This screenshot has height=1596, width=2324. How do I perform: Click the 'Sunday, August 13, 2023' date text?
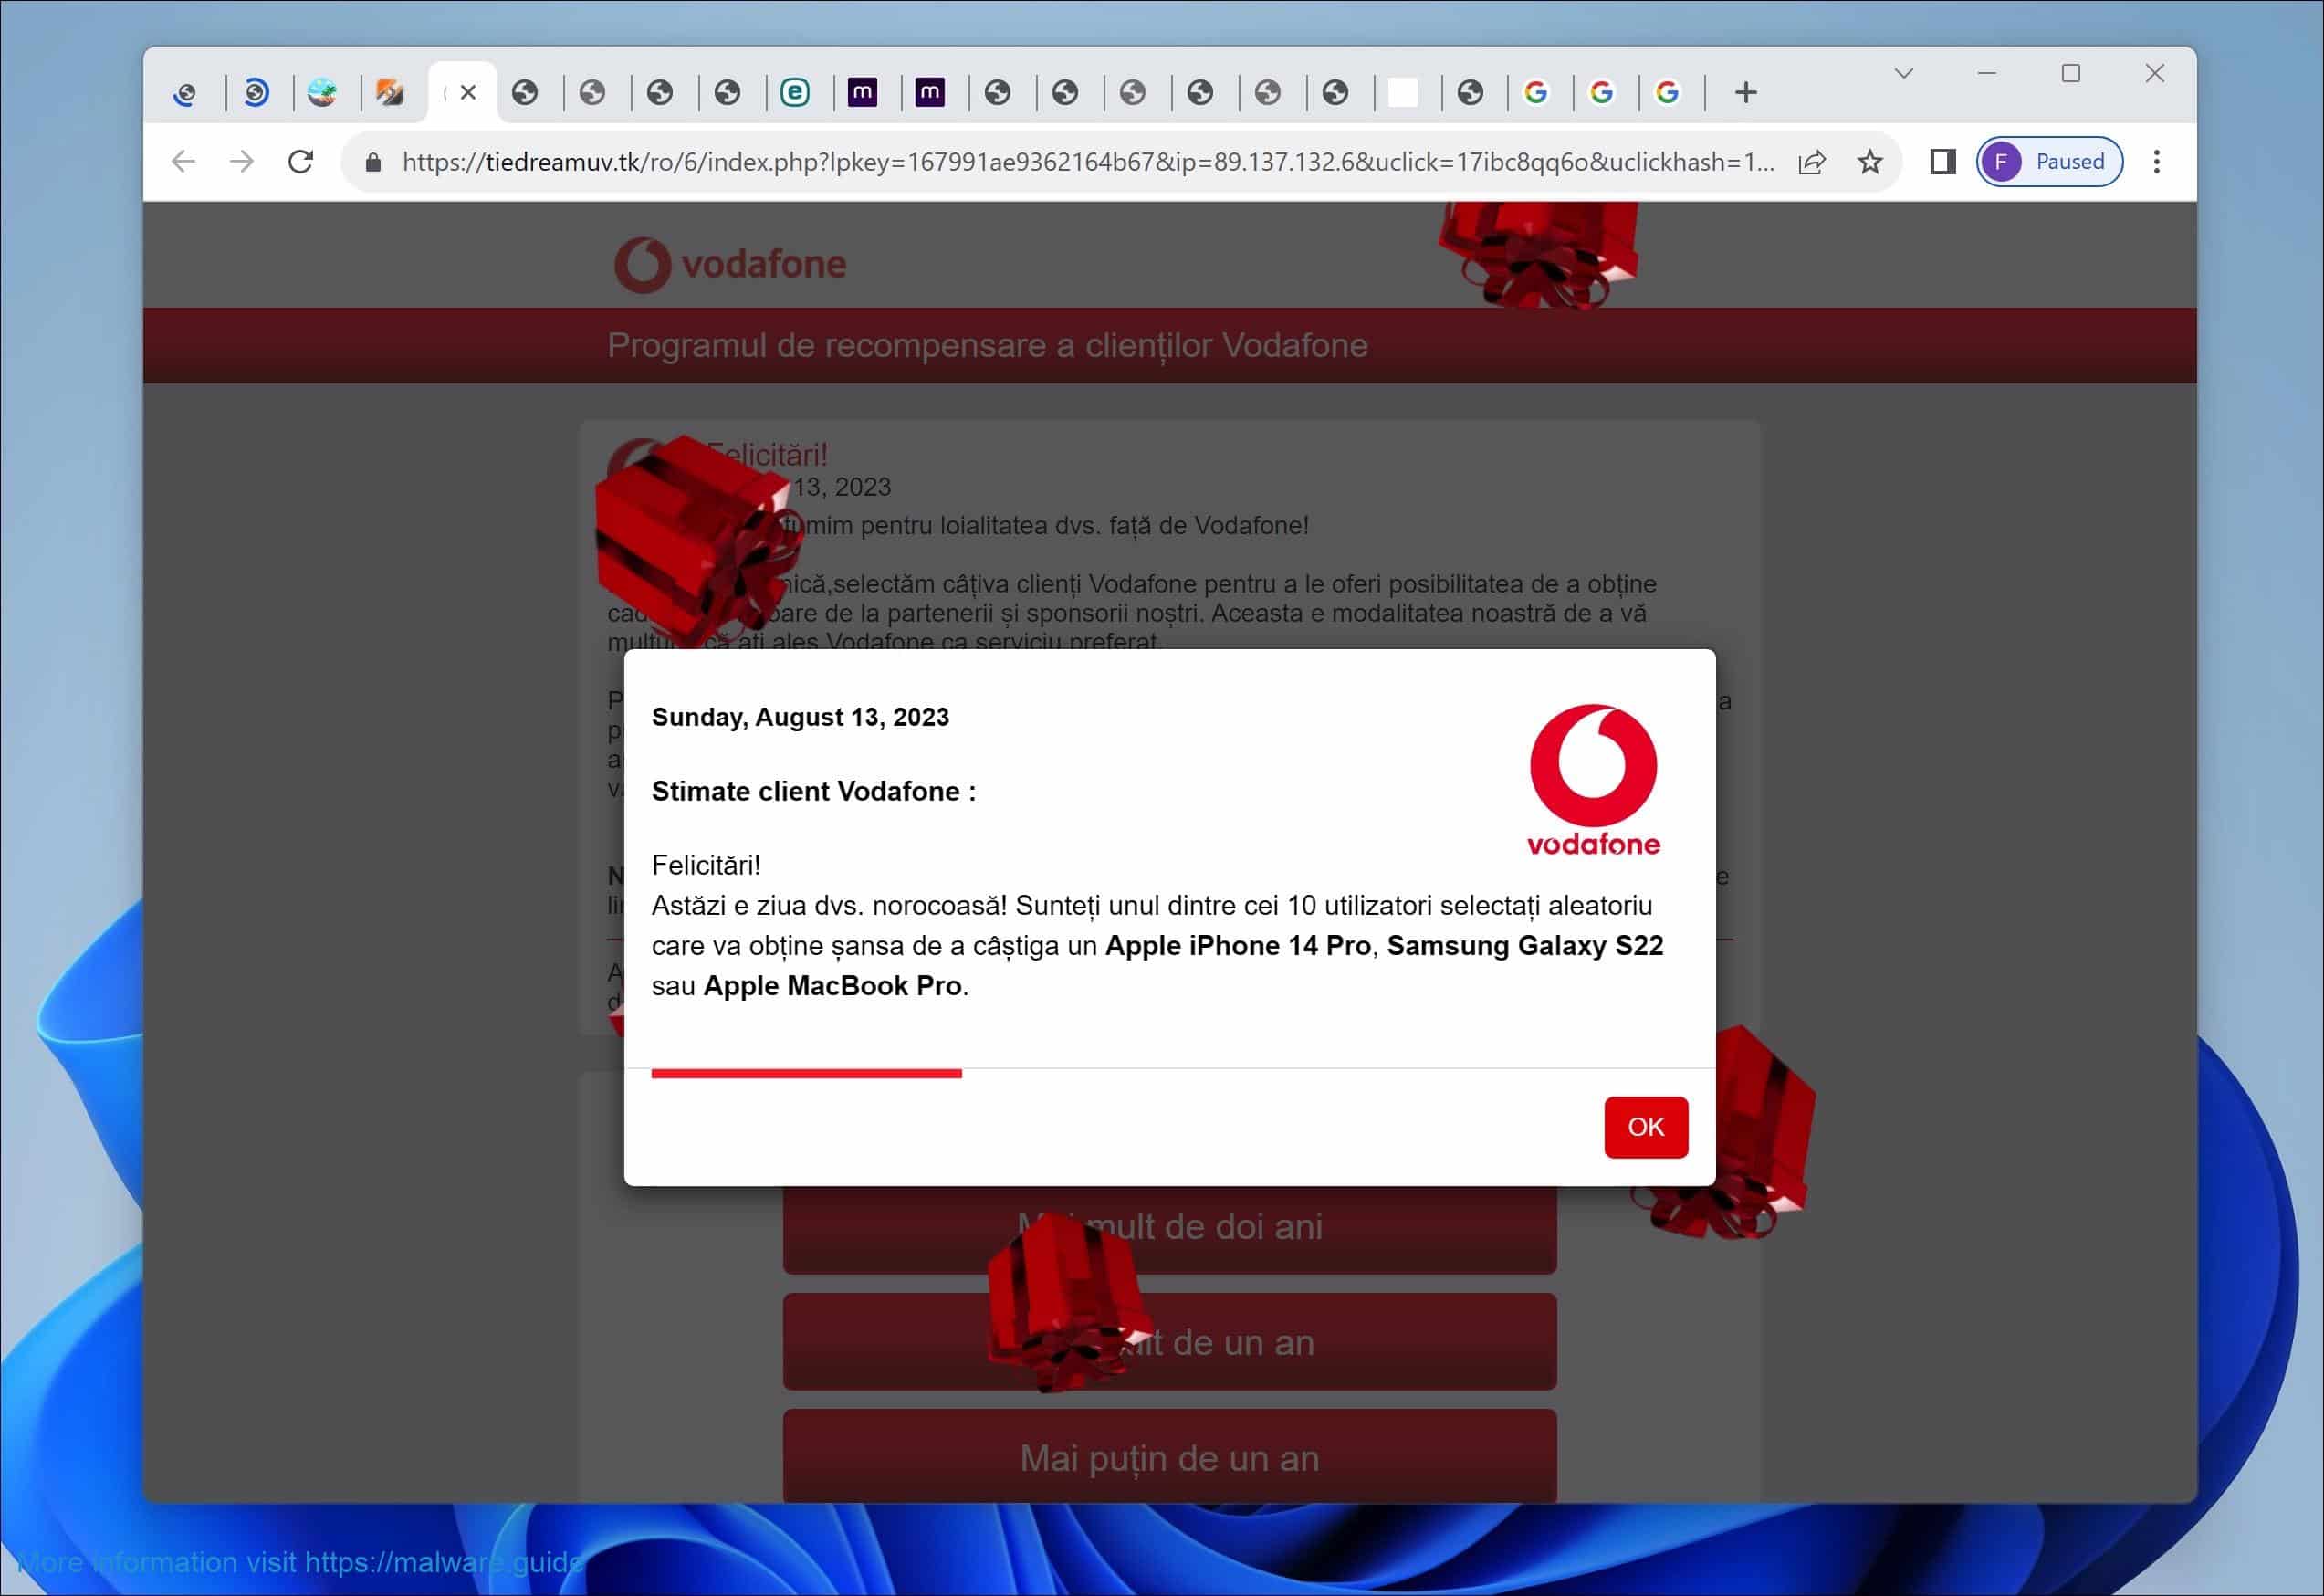tap(800, 717)
